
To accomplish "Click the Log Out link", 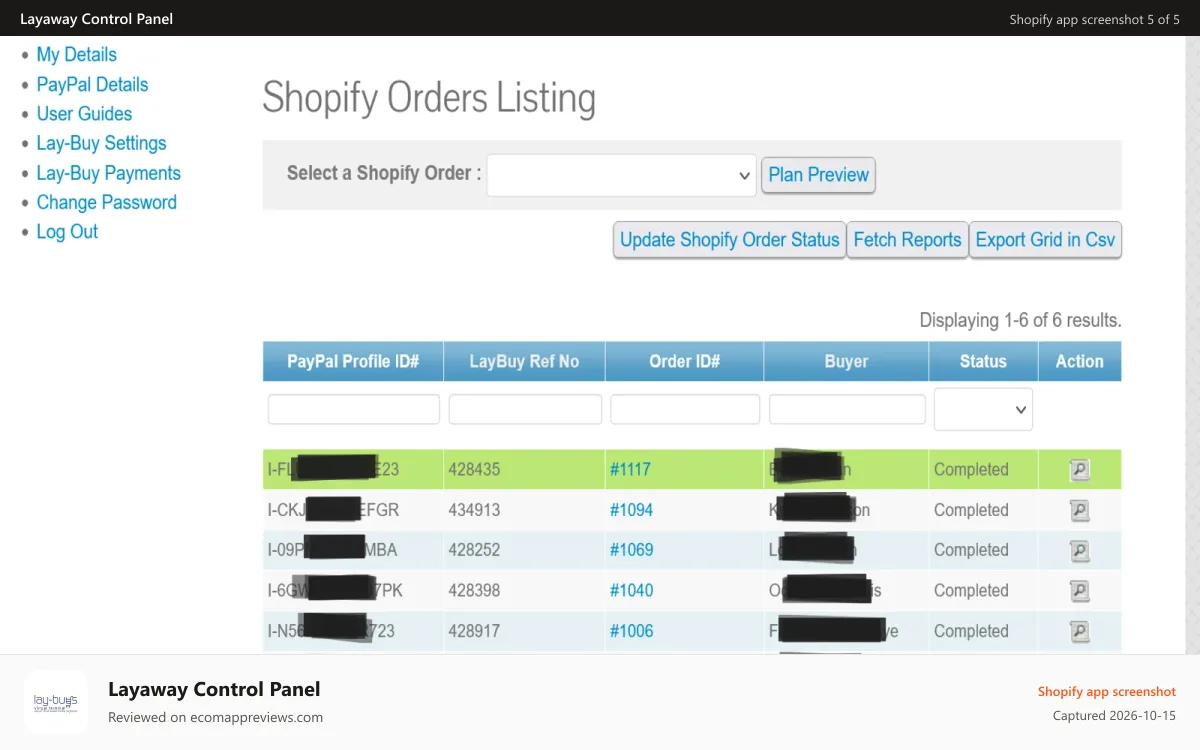I will [67, 232].
